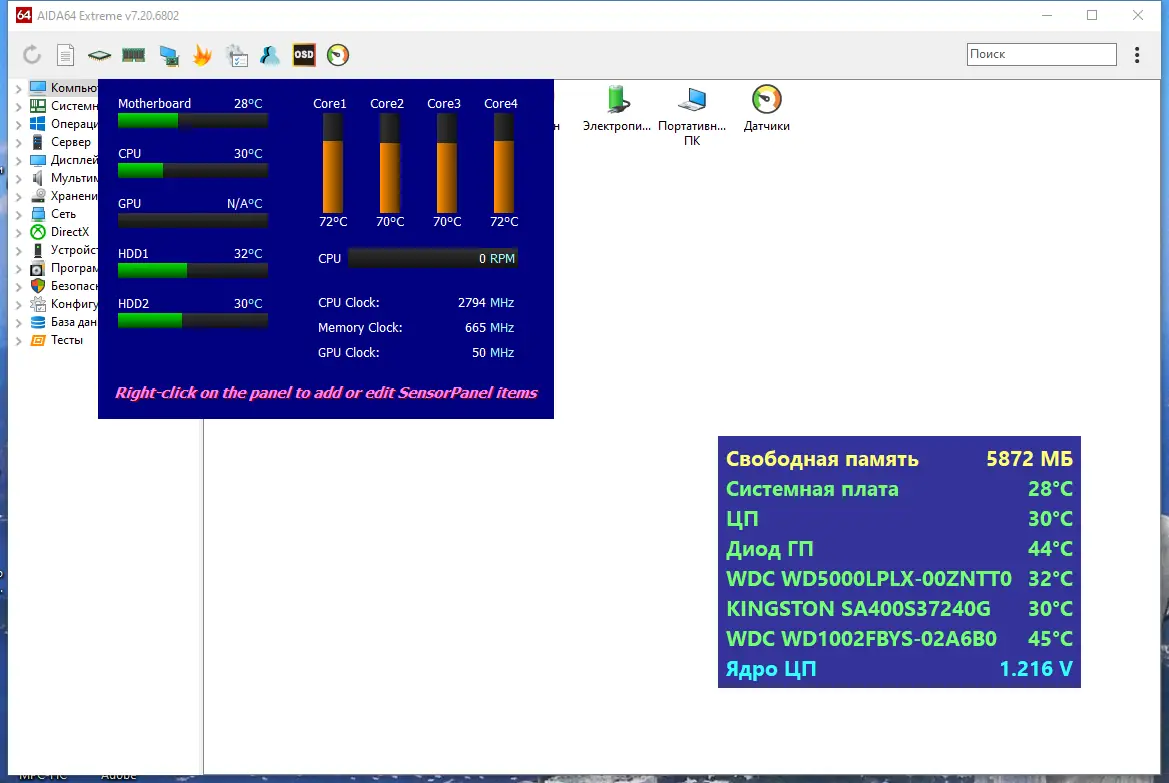Screen dimensions: 1169x783
Task: Click the CPU fan 0 RPM bar
Action: 432,258
